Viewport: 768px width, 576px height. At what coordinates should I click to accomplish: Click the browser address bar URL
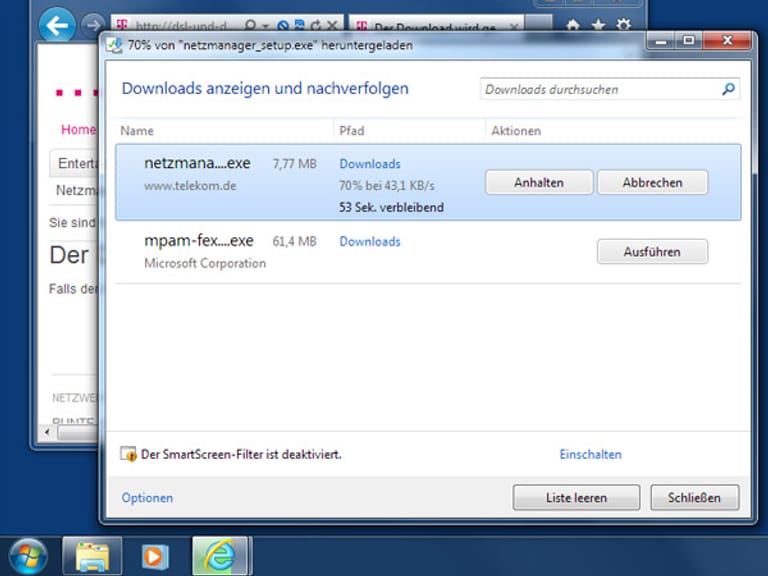point(181,26)
